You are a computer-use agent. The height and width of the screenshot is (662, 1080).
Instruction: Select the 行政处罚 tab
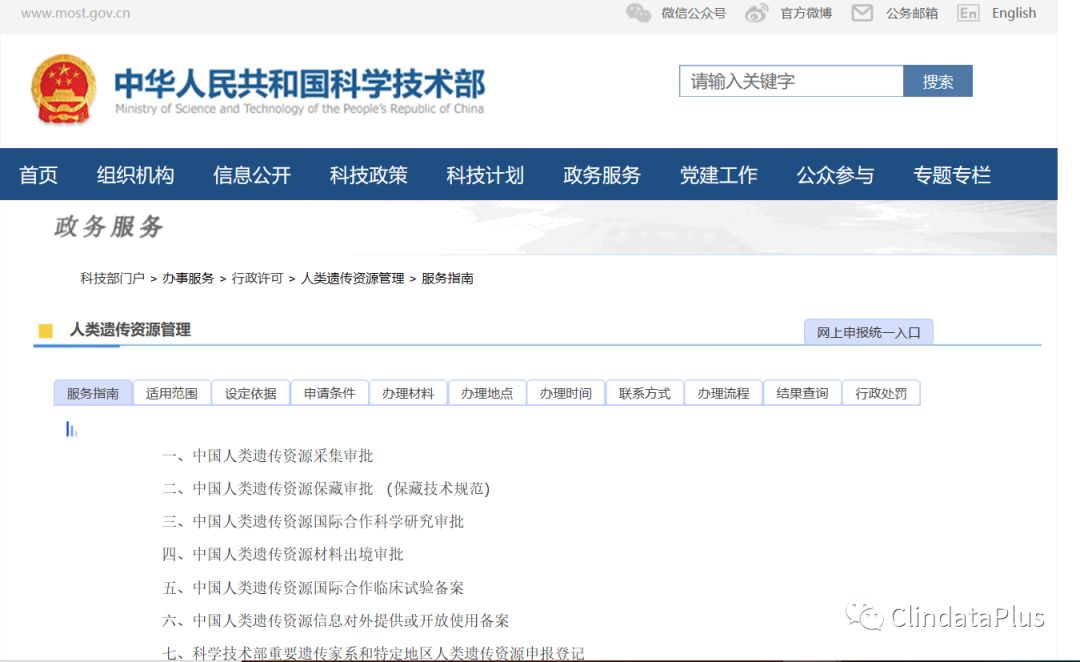pos(881,393)
